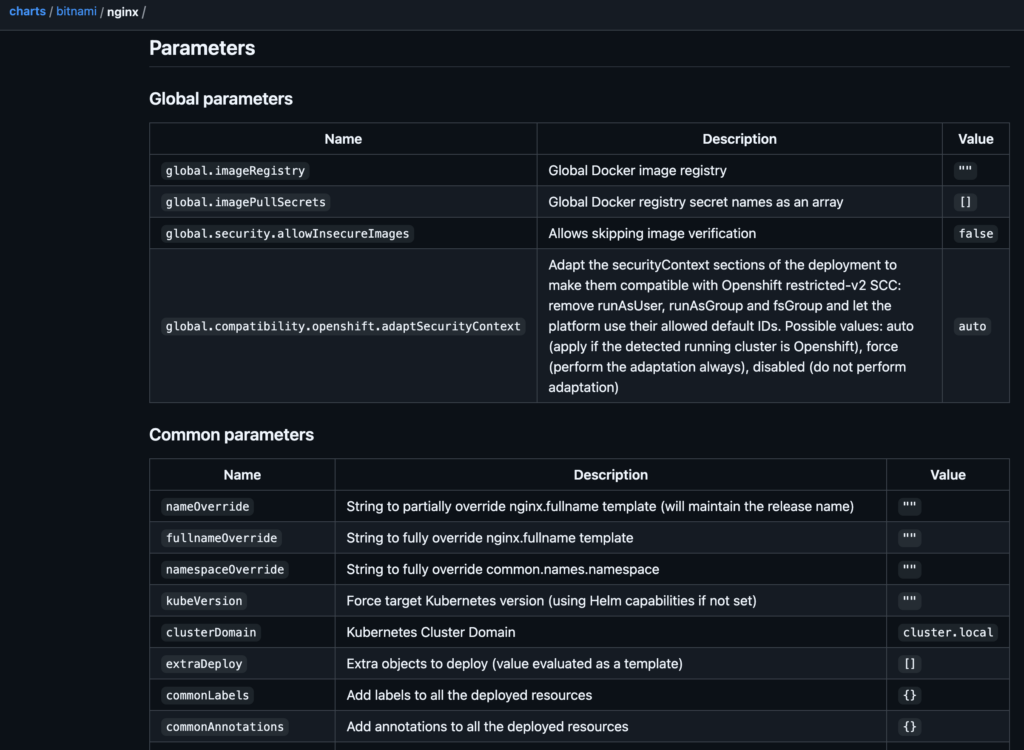Click the namespaceOverride parameter name
The image size is (1024, 750).
coord(225,569)
